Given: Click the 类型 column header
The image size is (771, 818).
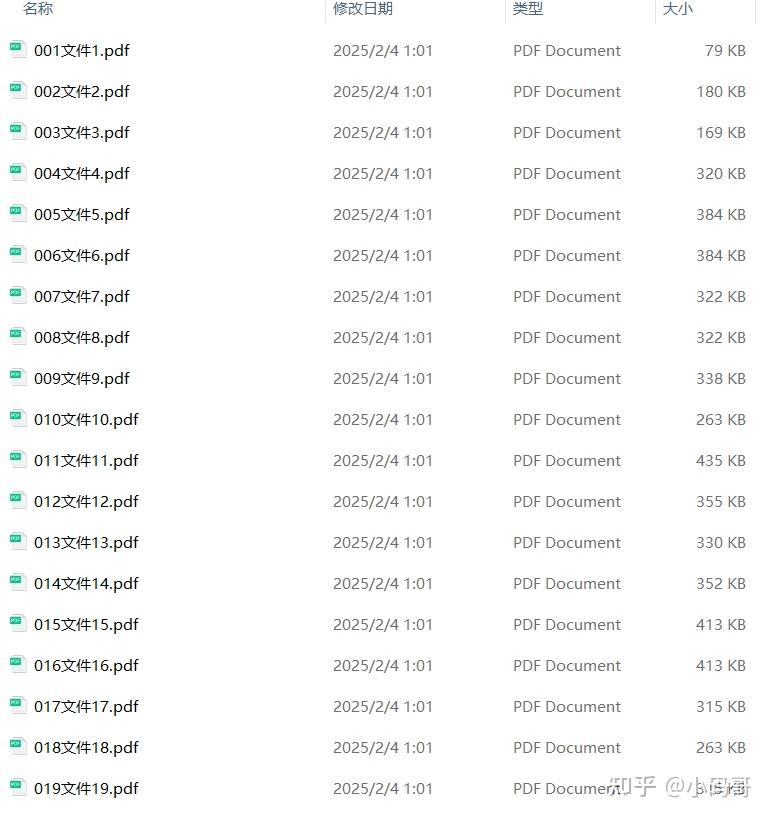Looking at the screenshot, I should pyautogui.click(x=528, y=9).
